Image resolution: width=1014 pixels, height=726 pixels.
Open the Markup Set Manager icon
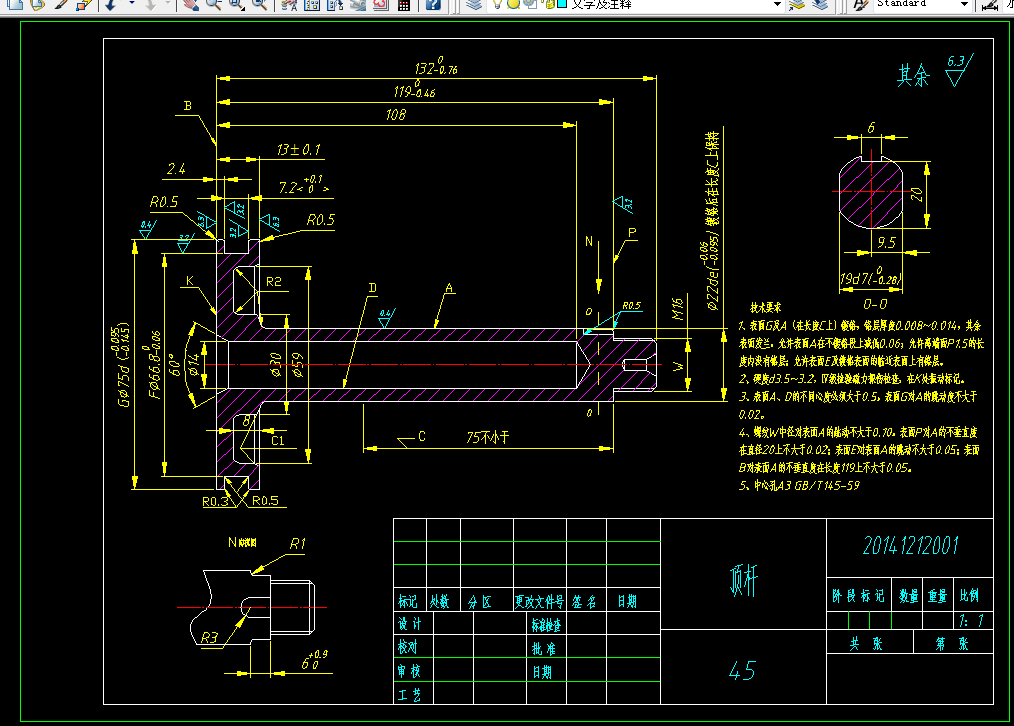click(x=381, y=4)
